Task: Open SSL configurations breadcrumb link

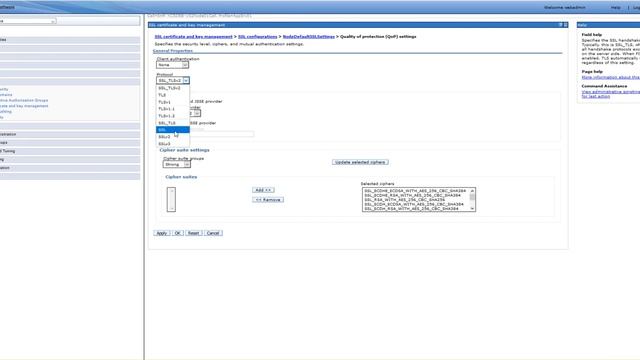Action: pos(258,37)
